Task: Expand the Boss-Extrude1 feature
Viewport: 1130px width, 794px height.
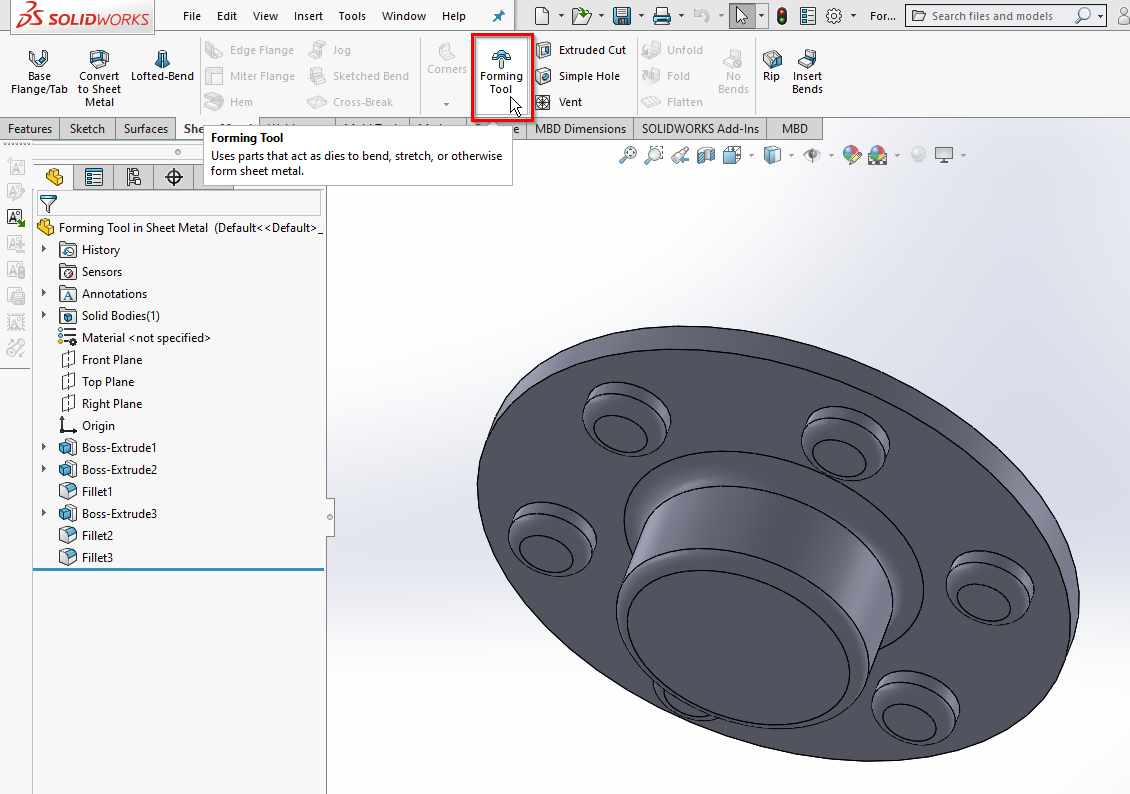Action: click(x=44, y=448)
